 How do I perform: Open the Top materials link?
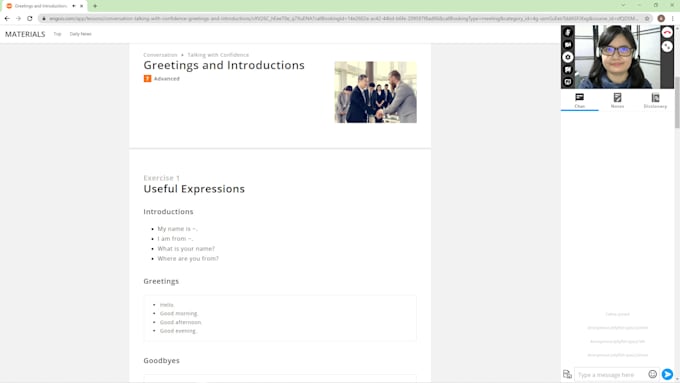(57, 34)
